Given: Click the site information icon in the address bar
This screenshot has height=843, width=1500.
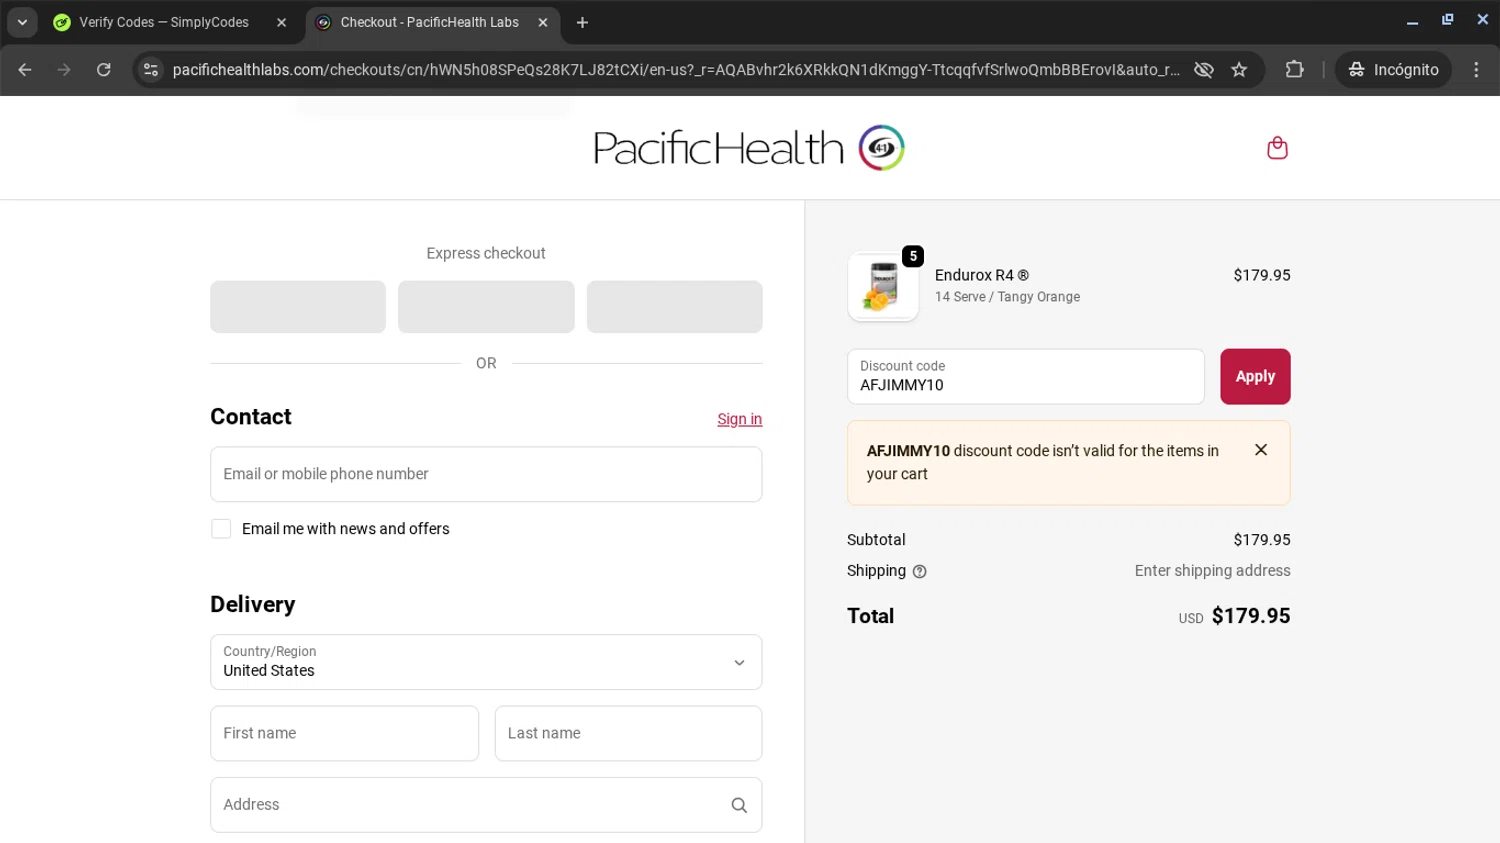Looking at the screenshot, I should pos(151,70).
